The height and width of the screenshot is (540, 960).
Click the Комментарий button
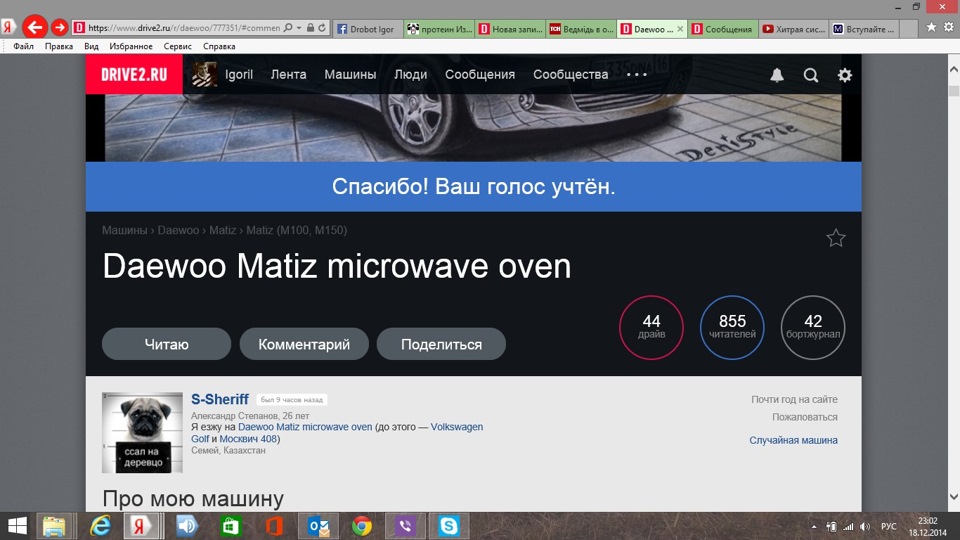[304, 344]
